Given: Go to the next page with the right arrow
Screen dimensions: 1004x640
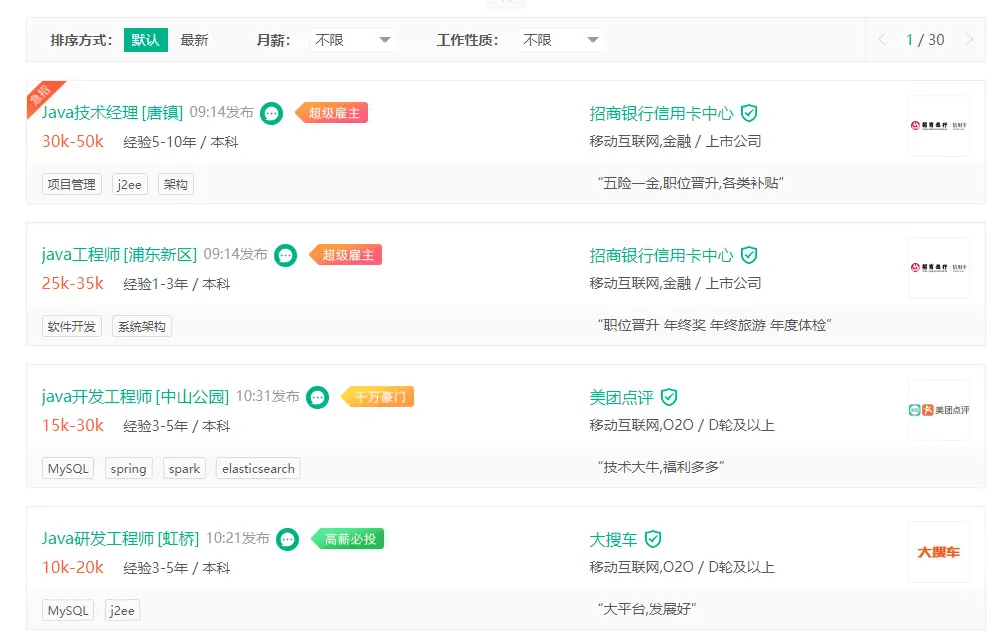Looking at the screenshot, I should (969, 40).
